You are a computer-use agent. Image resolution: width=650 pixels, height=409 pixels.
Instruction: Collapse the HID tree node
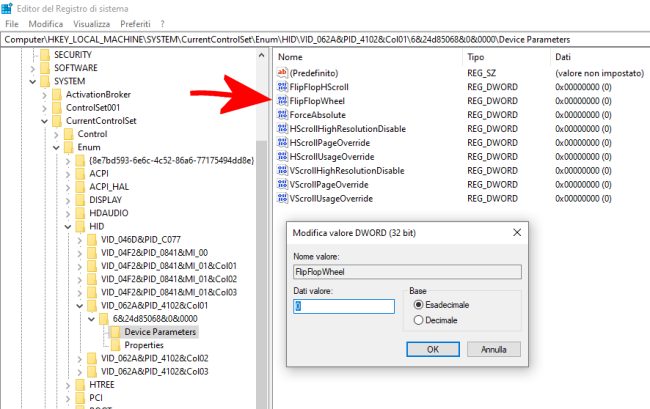tap(68, 227)
